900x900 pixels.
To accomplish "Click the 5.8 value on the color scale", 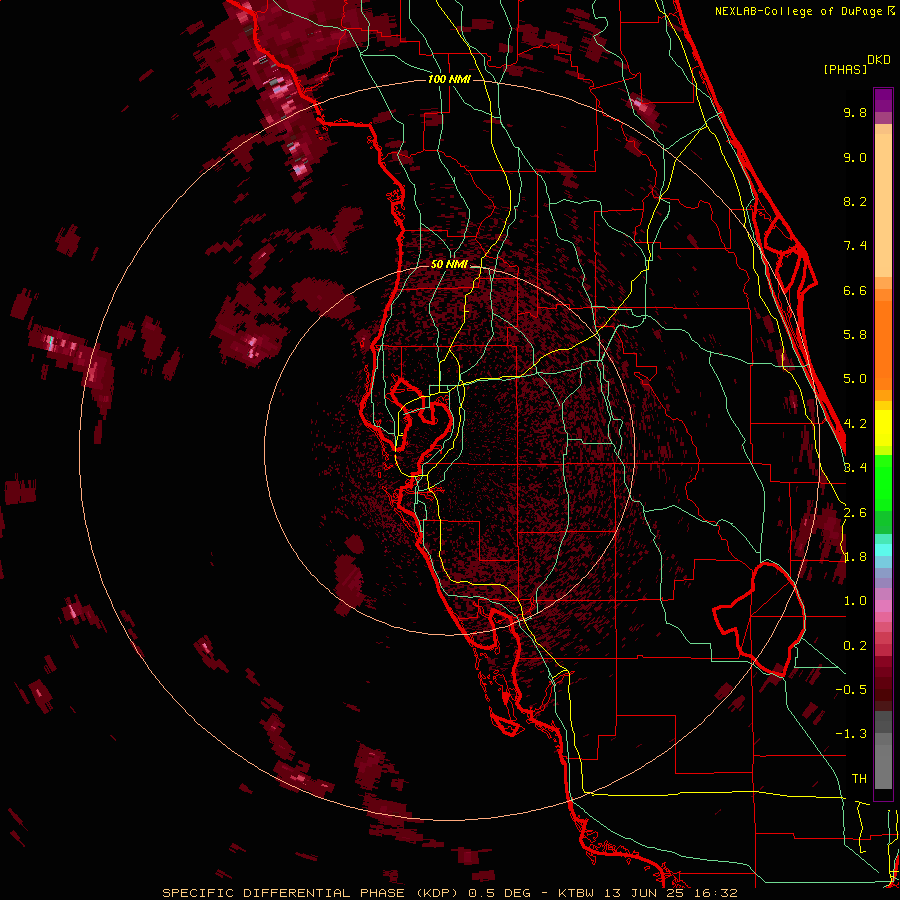I will [855, 335].
